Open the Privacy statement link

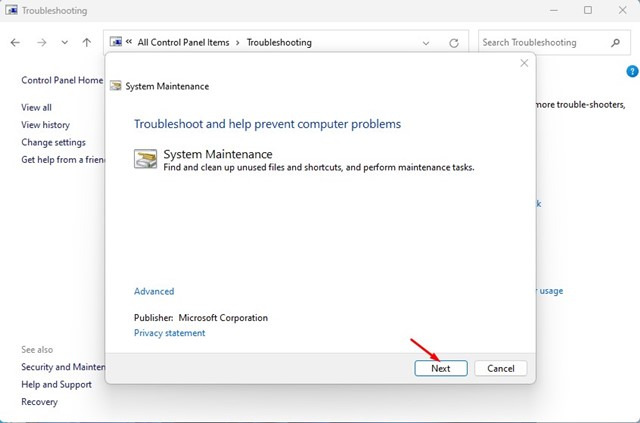coord(169,333)
